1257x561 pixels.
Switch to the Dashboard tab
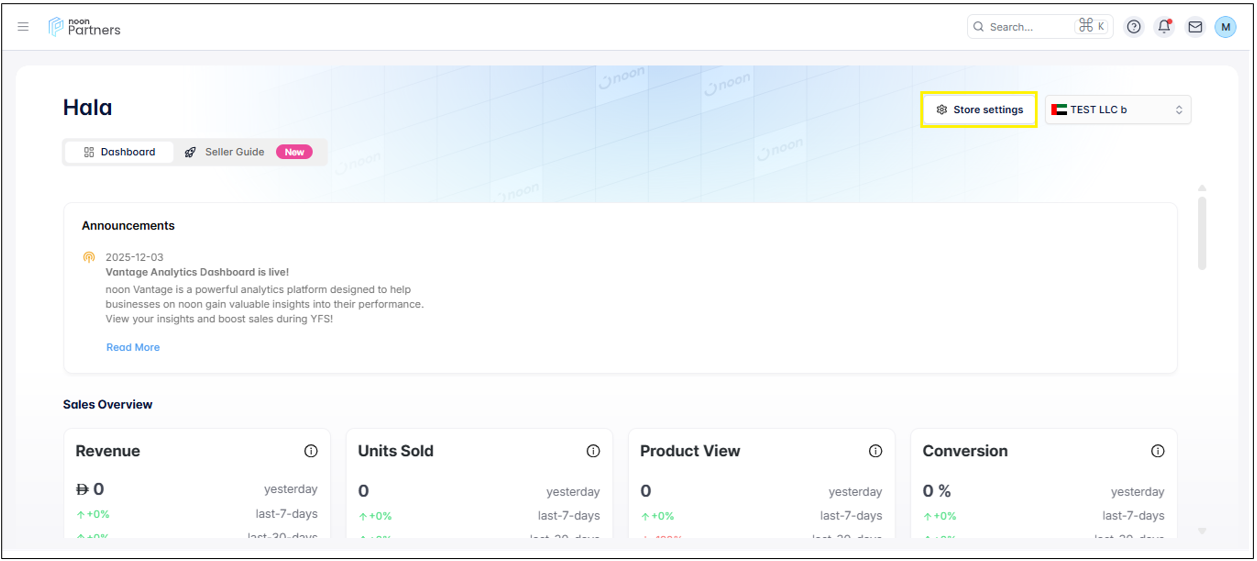[119, 152]
